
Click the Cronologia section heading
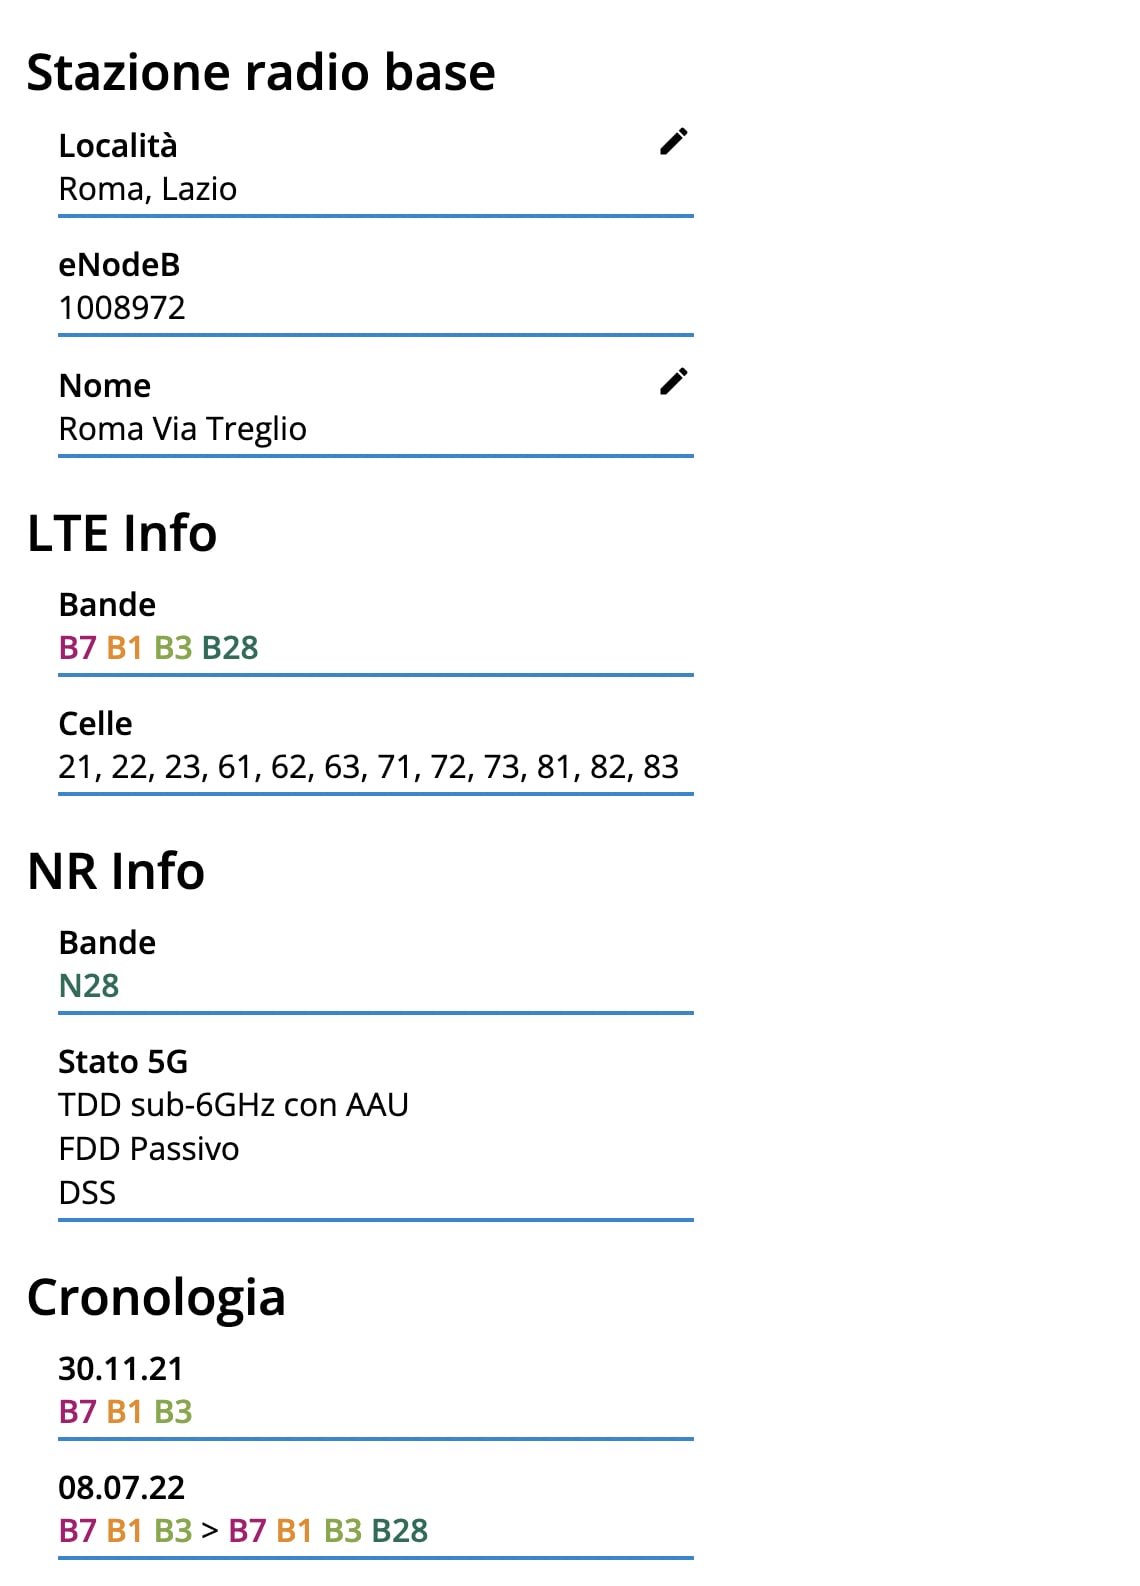click(x=157, y=1298)
